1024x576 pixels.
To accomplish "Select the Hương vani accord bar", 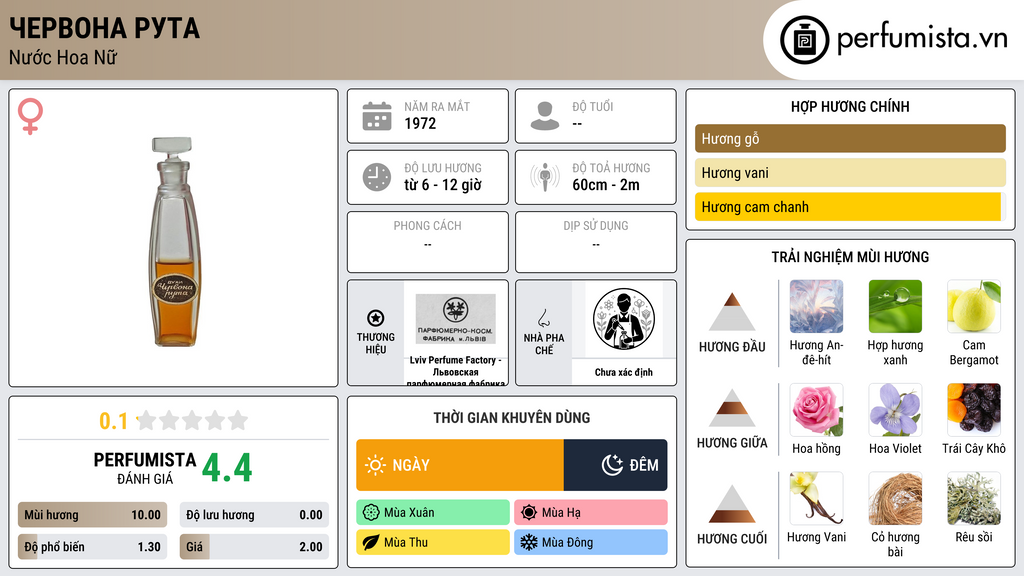I will pyautogui.click(x=850, y=173).
